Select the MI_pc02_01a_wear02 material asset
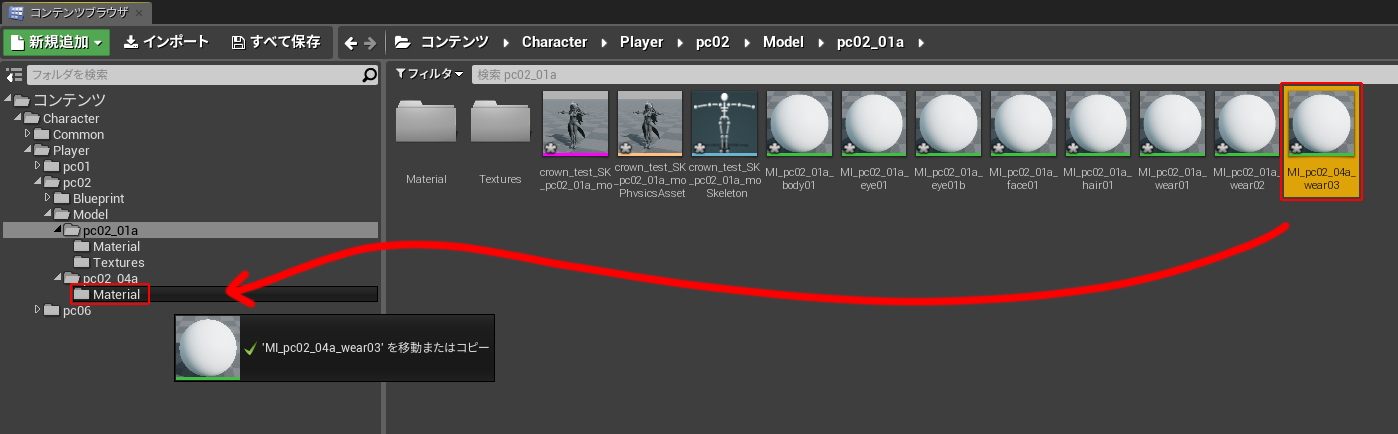This screenshot has height=434, width=1398. 1247,125
